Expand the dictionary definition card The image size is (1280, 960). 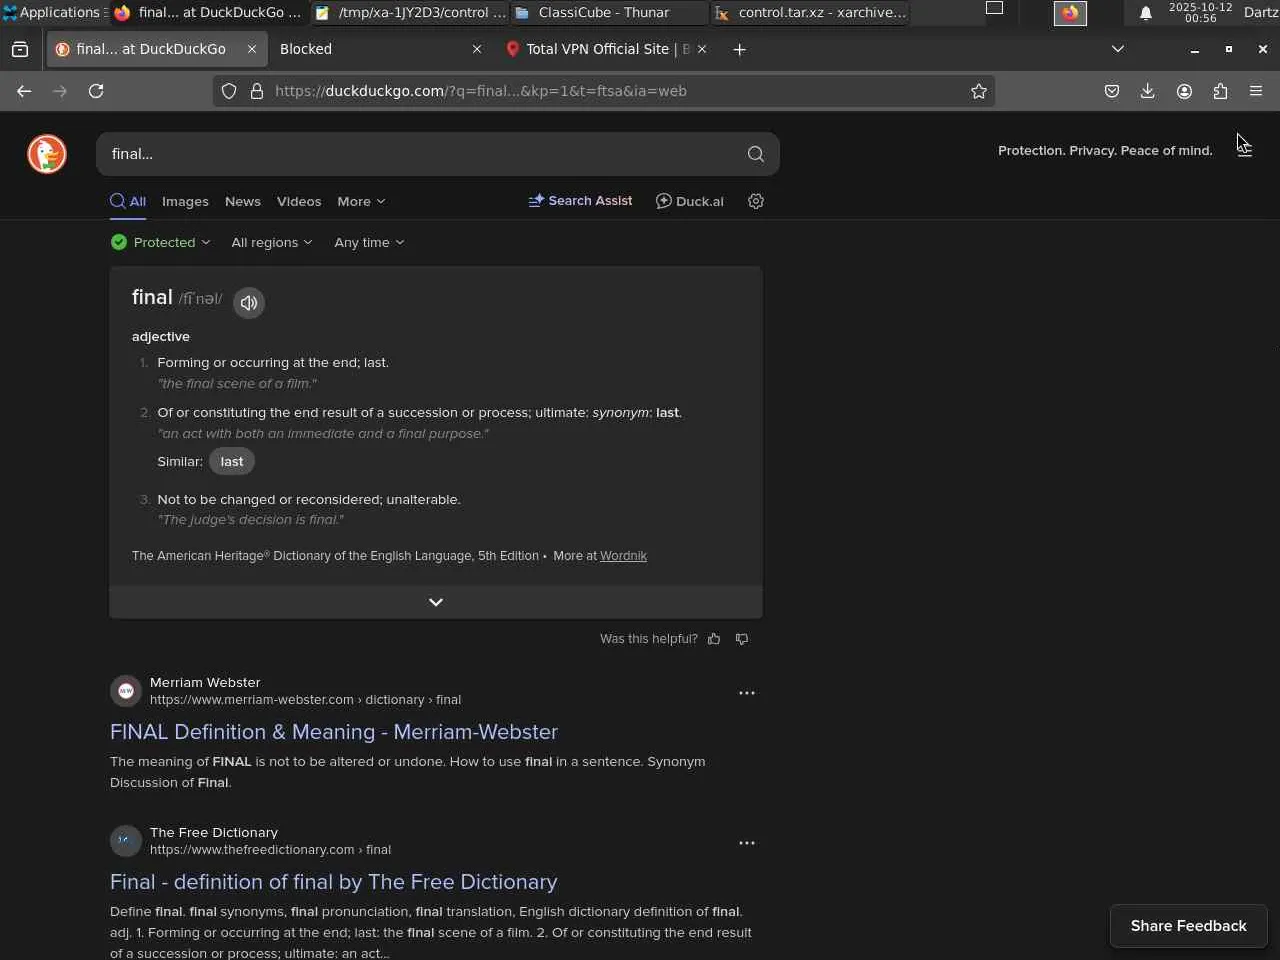click(x=436, y=602)
